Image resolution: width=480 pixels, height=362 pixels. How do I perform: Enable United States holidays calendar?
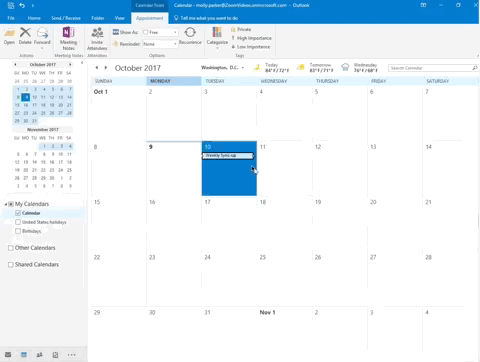18,222
